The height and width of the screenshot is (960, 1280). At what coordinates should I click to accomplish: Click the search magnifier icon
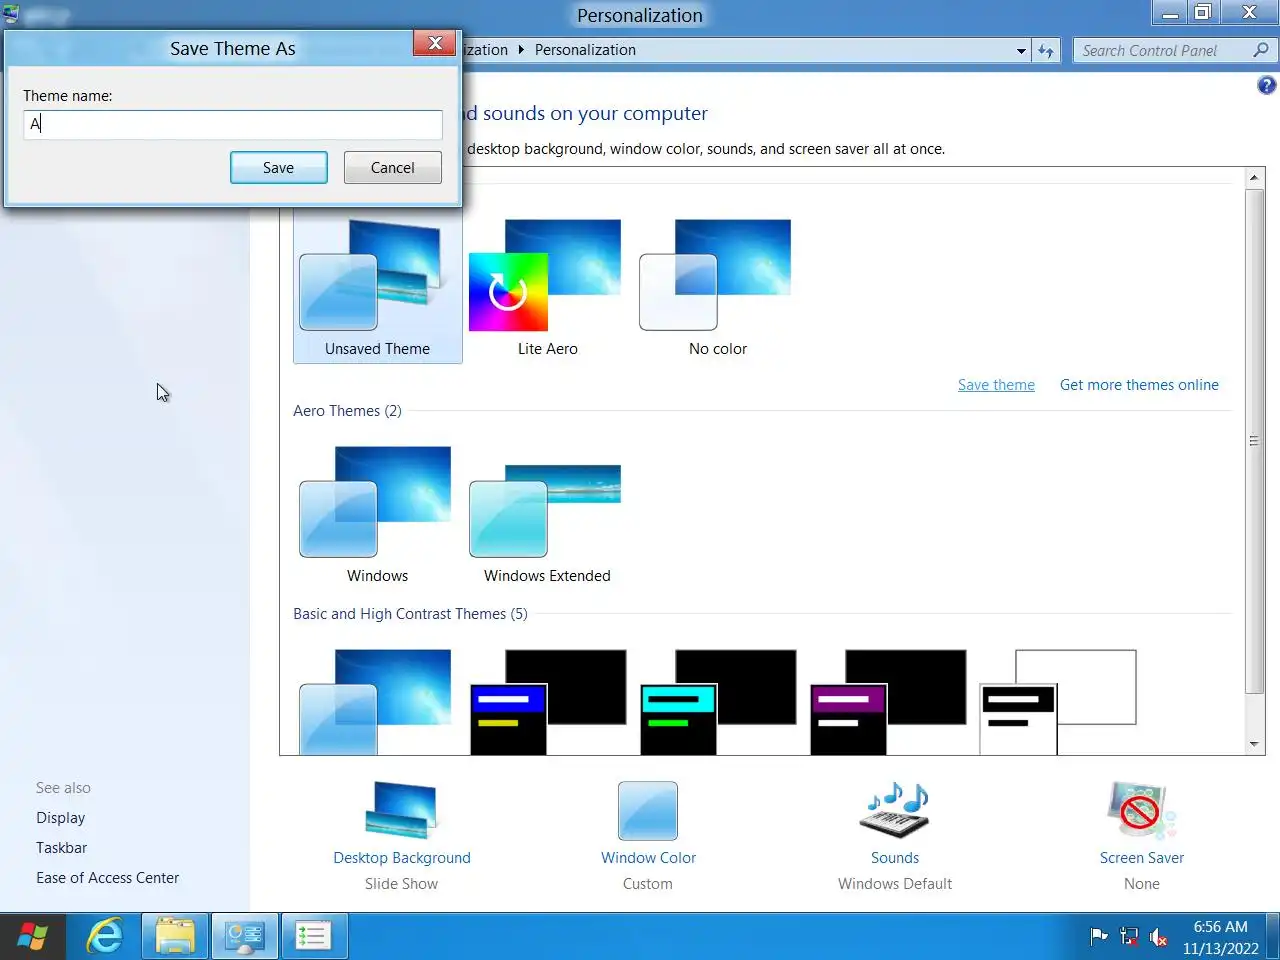pyautogui.click(x=1261, y=50)
